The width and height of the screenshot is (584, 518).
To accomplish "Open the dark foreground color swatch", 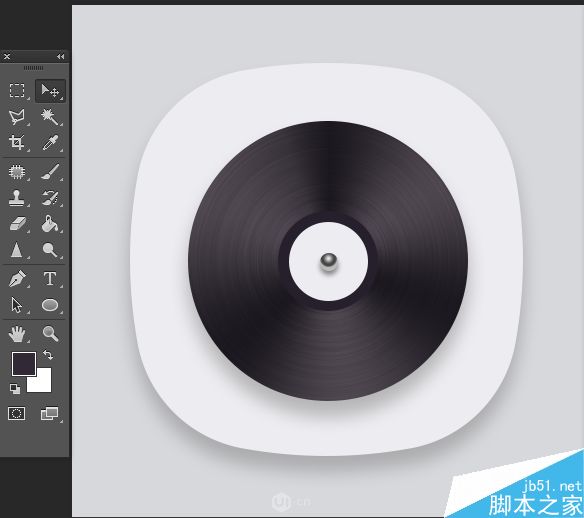I will [24, 364].
